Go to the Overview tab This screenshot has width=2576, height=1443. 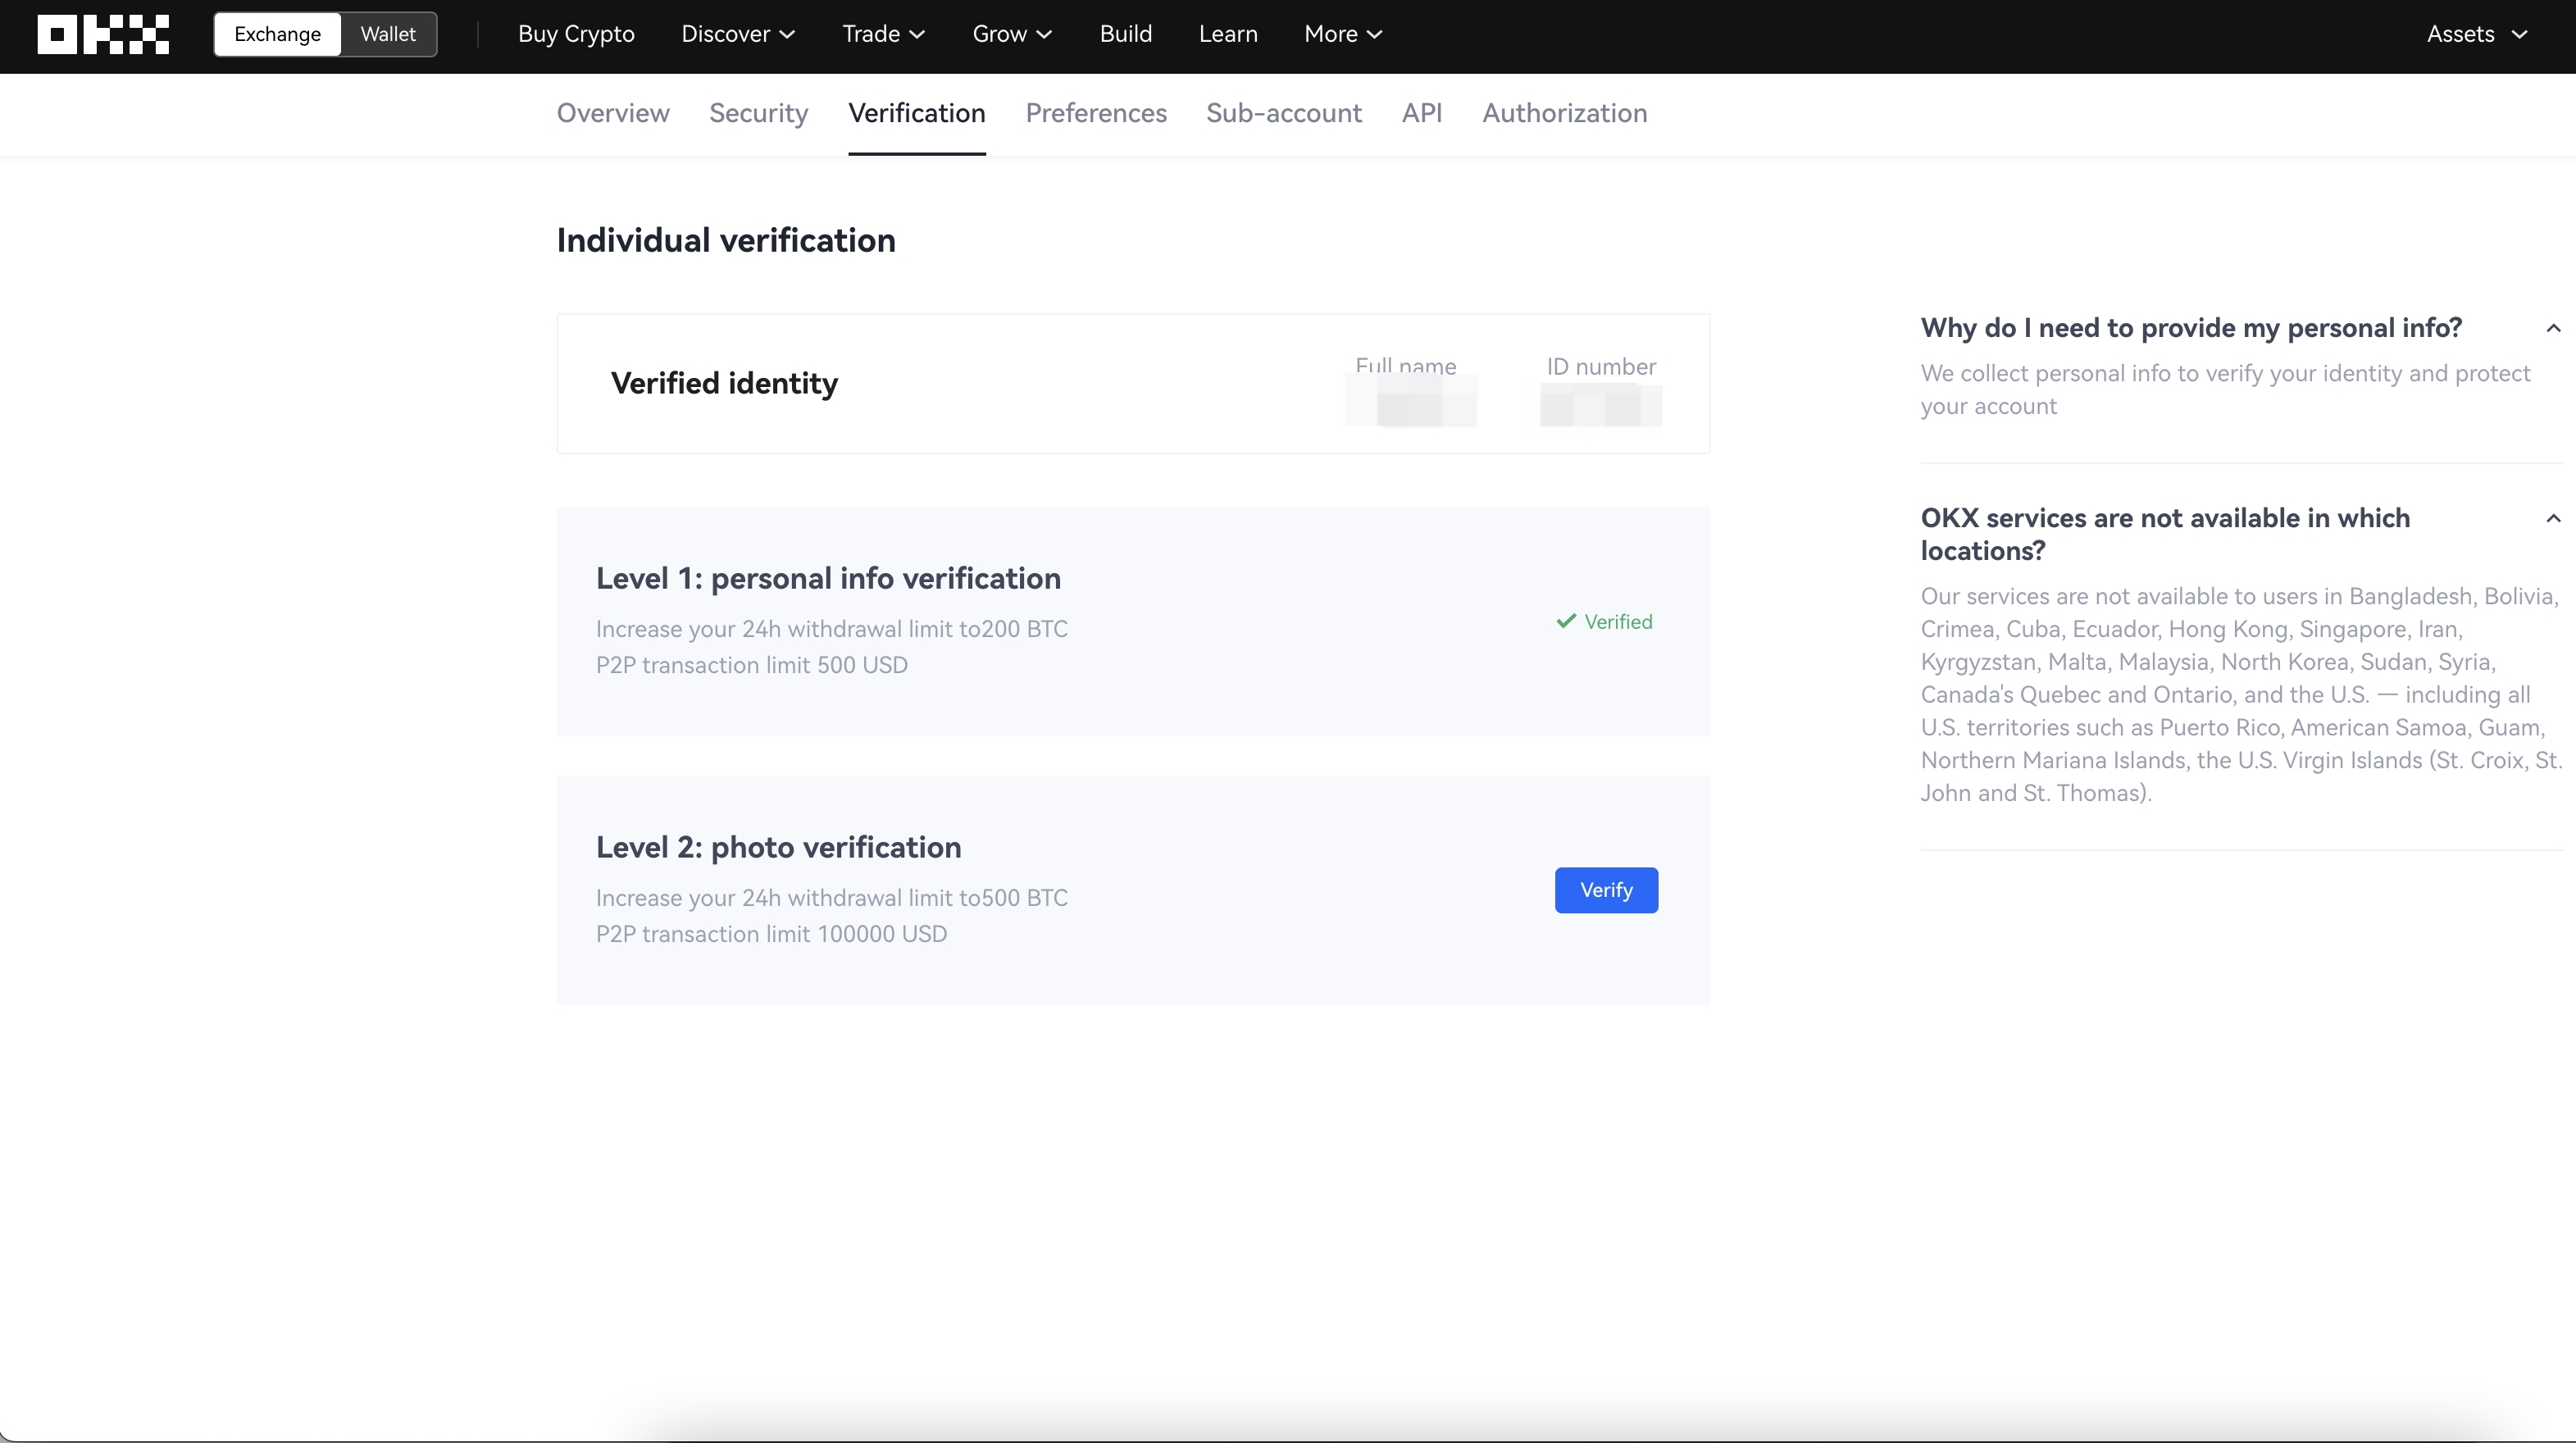[613, 113]
